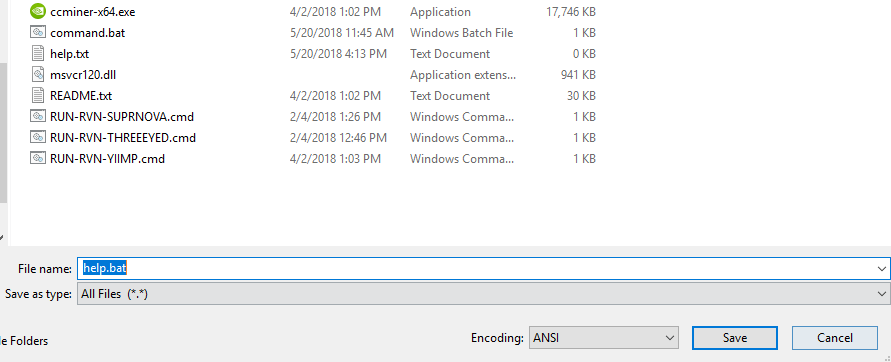The height and width of the screenshot is (362, 891).
Task: Select the ccminer-x64.exe application icon
Action: [38, 11]
